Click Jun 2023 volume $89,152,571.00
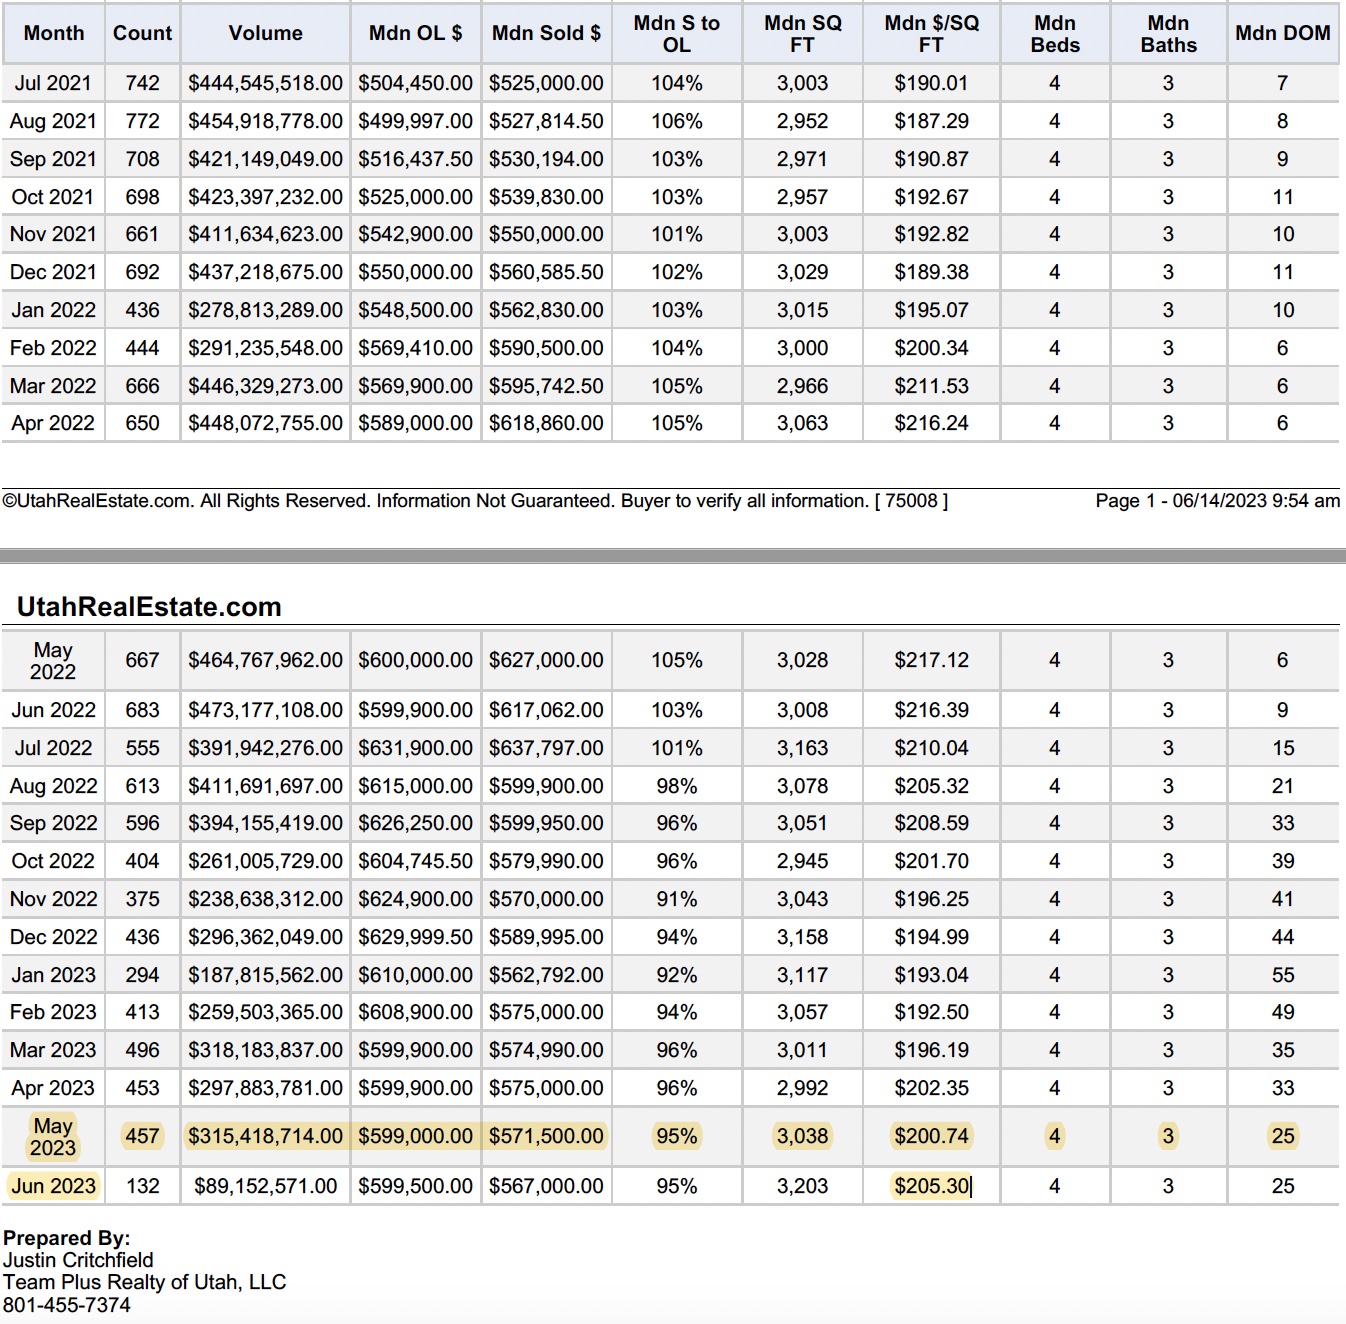Image resolution: width=1346 pixels, height=1324 pixels. point(265,1186)
